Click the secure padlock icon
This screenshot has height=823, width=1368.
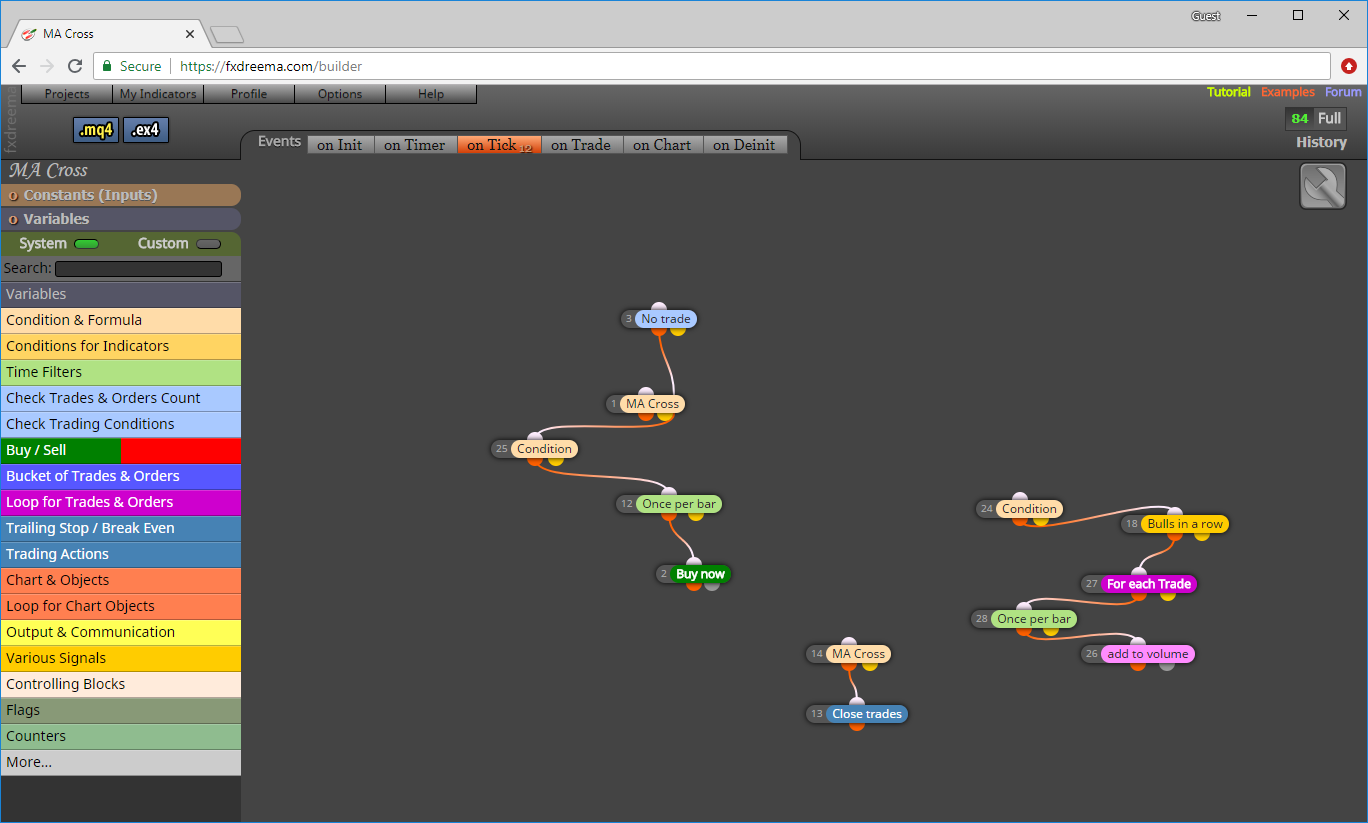107,66
